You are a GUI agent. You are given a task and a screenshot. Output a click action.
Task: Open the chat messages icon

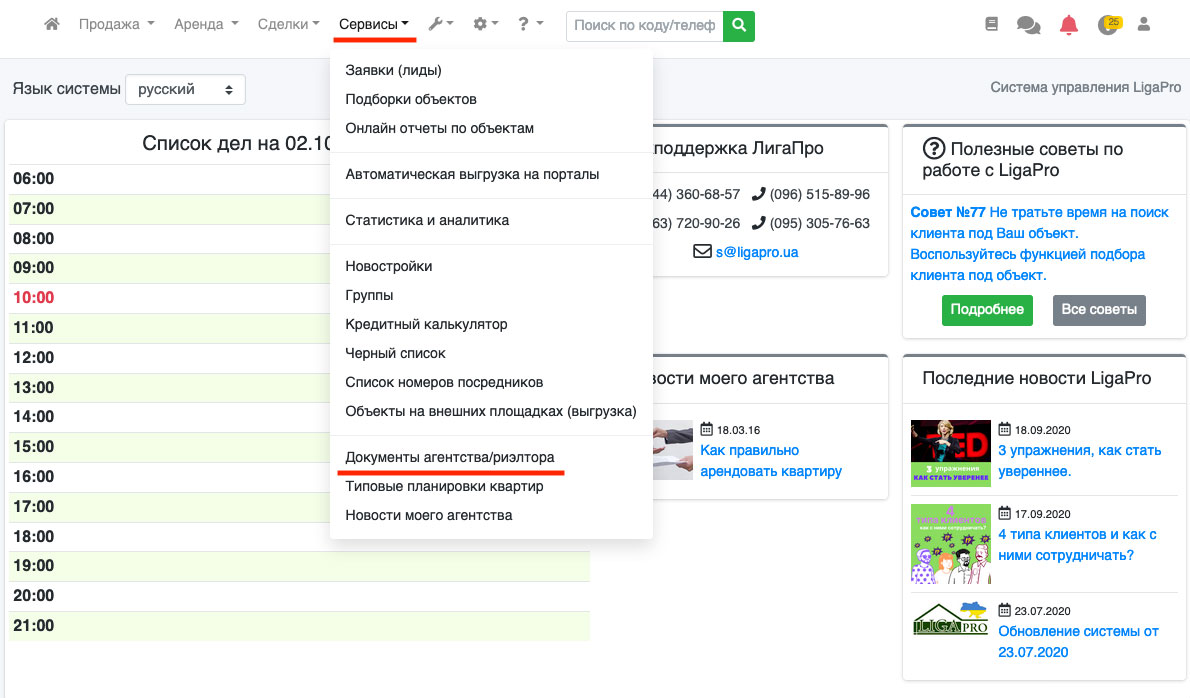(x=1028, y=25)
